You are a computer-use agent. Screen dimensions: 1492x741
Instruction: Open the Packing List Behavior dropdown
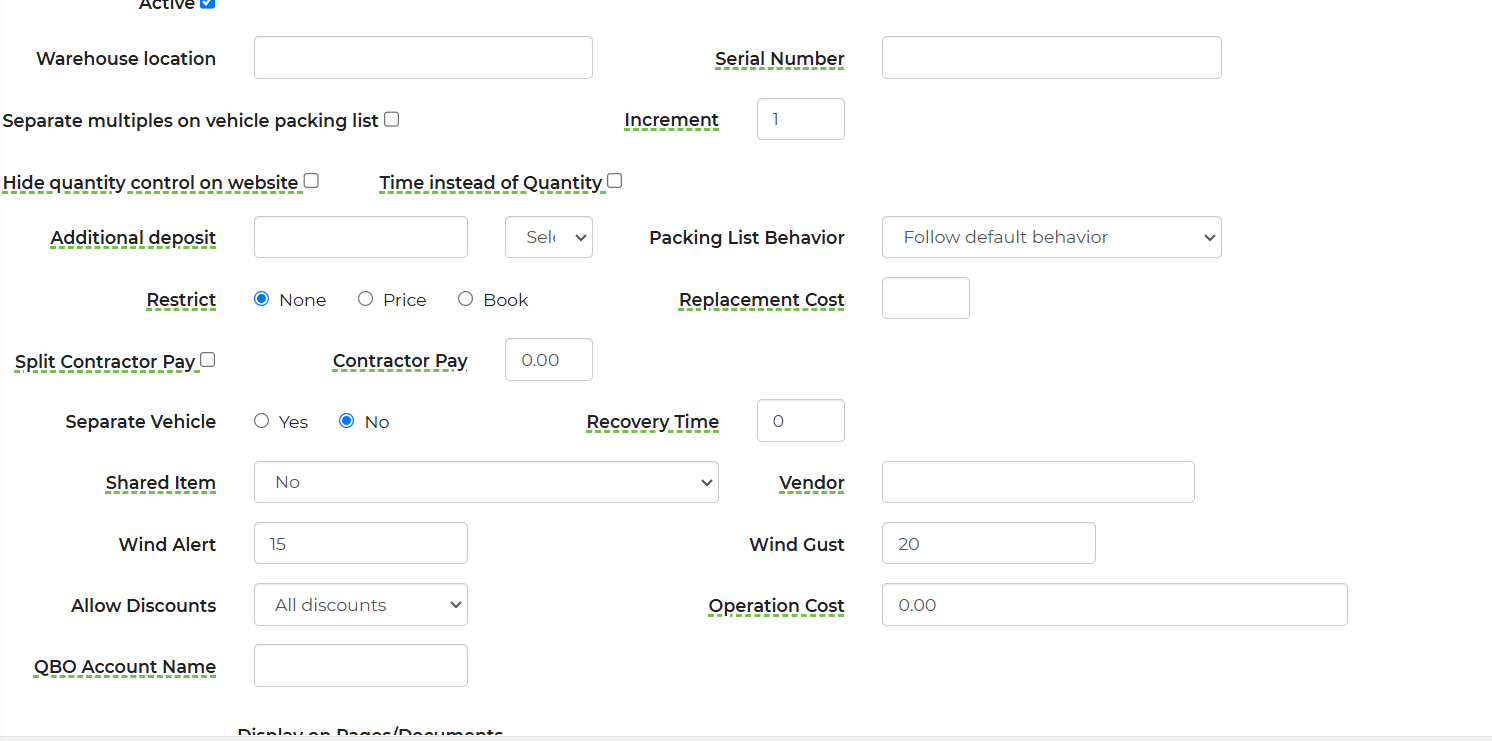(1051, 237)
